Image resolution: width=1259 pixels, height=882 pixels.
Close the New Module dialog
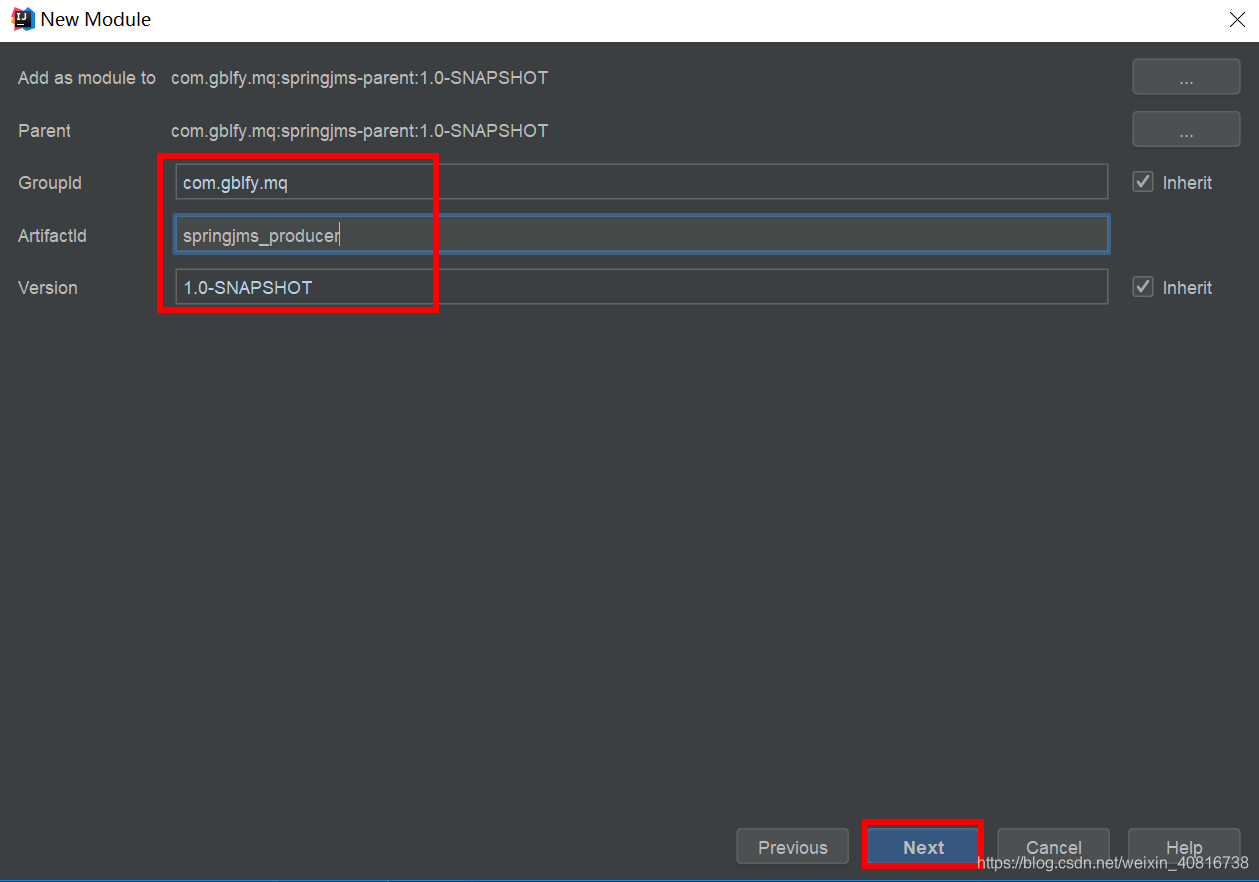pos(1236,19)
